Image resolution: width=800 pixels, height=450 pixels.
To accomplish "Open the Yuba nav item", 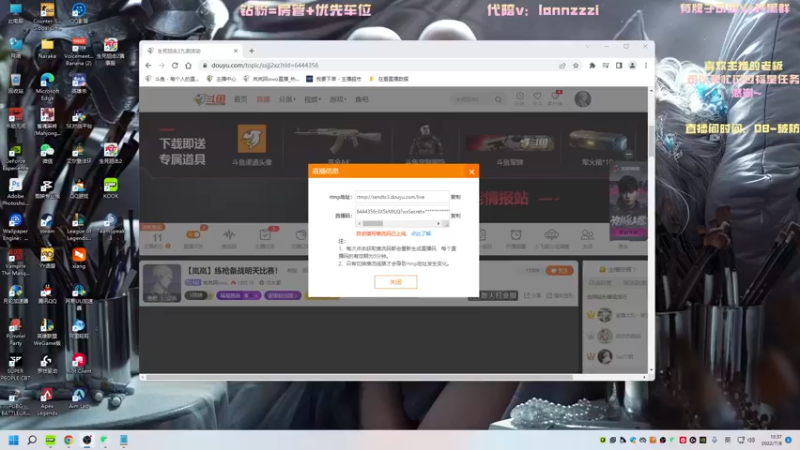I will tap(362, 99).
